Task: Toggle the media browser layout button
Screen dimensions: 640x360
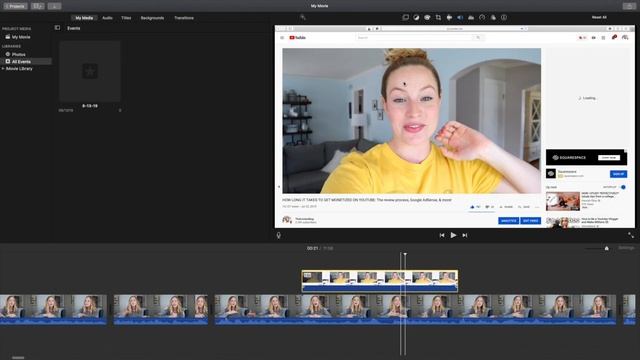Action: click(38, 6)
